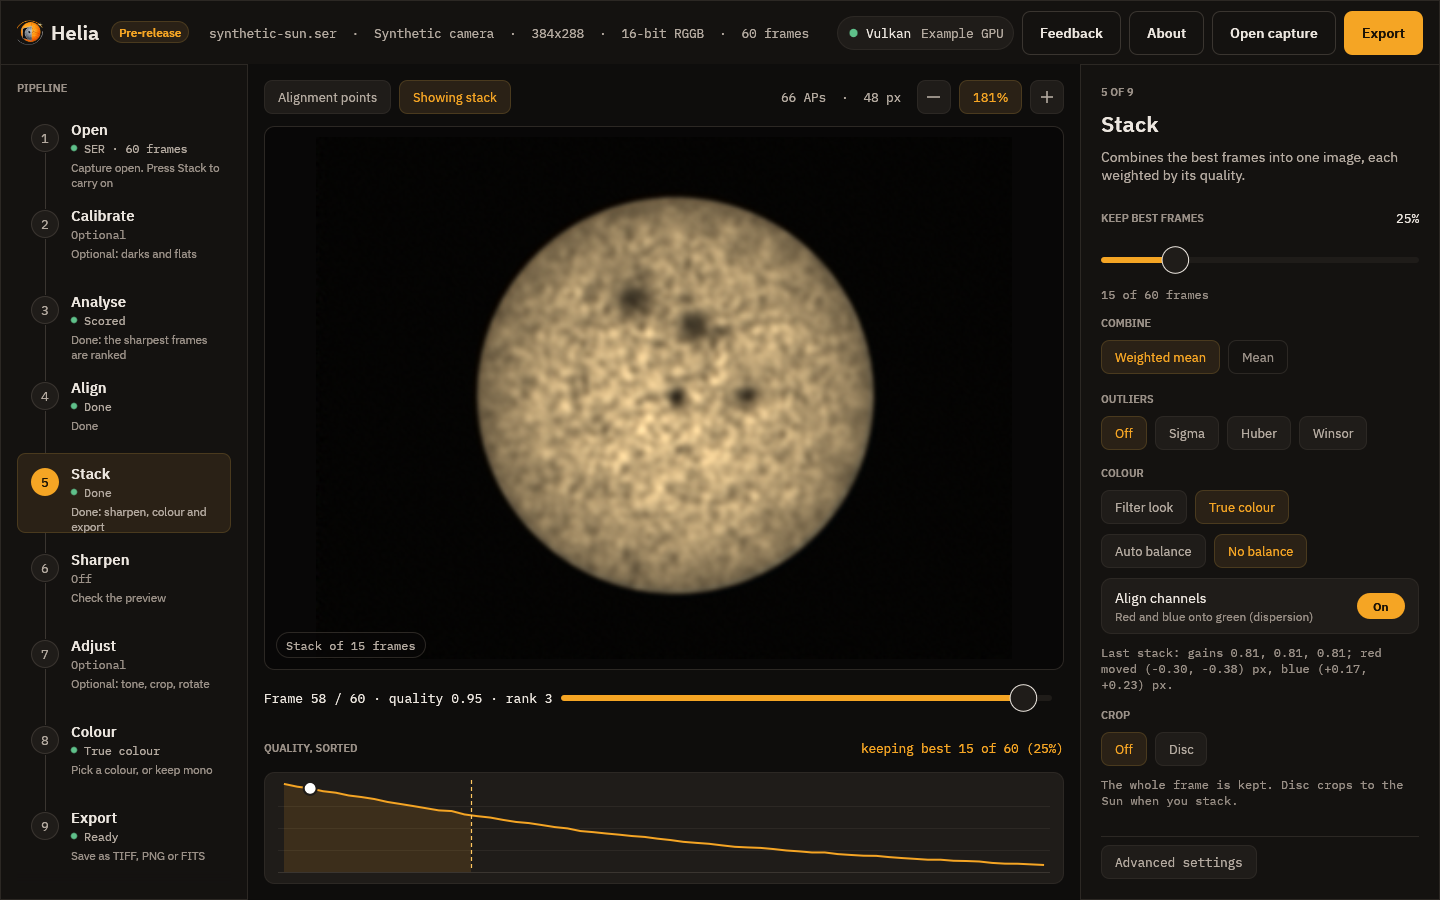Click the frame scrubber slider handle

click(1023, 698)
